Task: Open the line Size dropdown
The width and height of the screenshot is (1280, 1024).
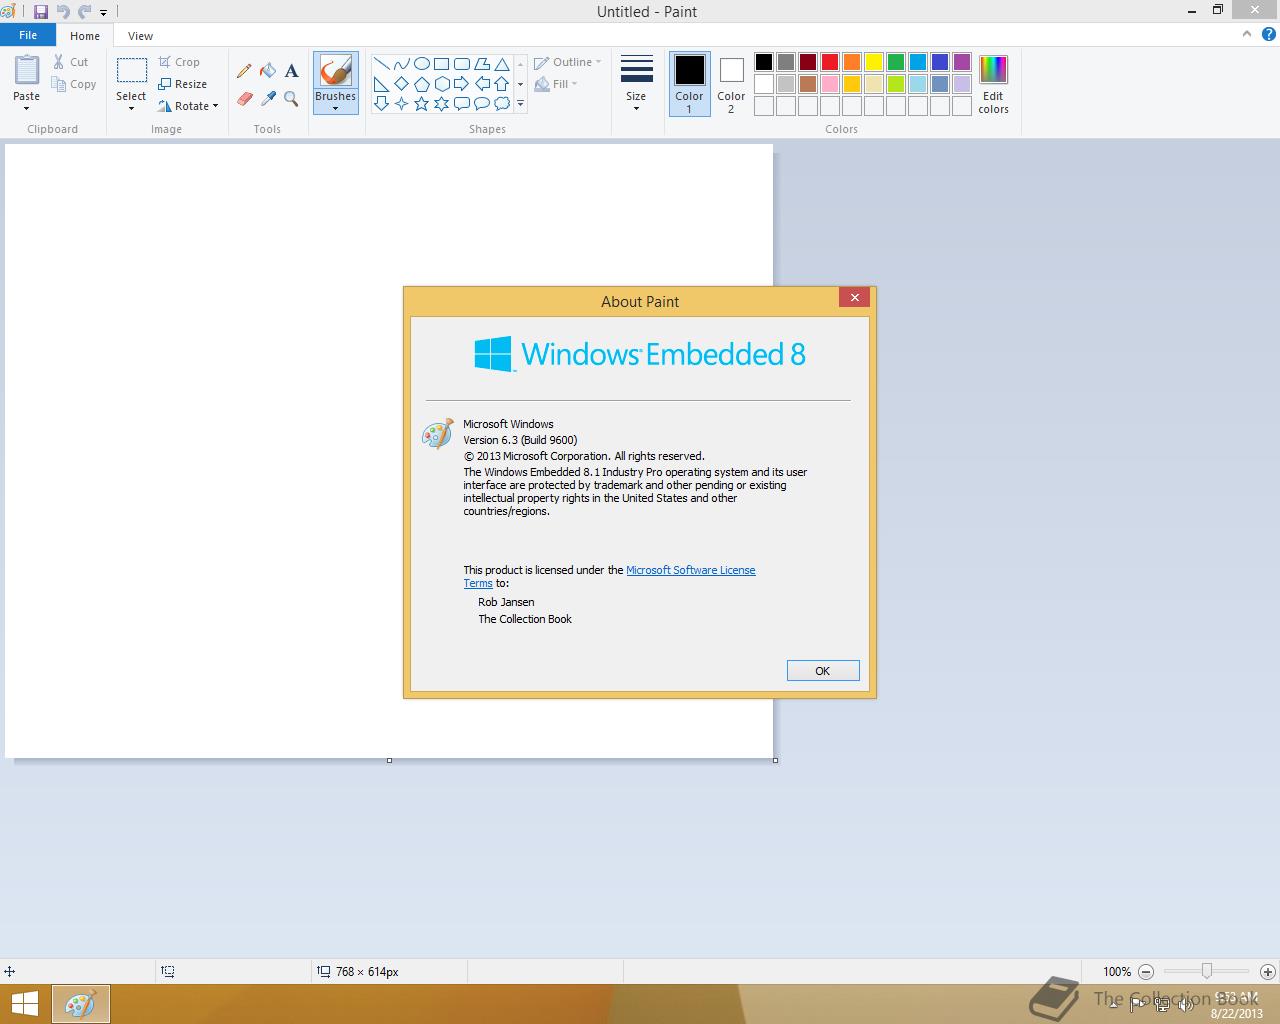Action: click(636, 84)
